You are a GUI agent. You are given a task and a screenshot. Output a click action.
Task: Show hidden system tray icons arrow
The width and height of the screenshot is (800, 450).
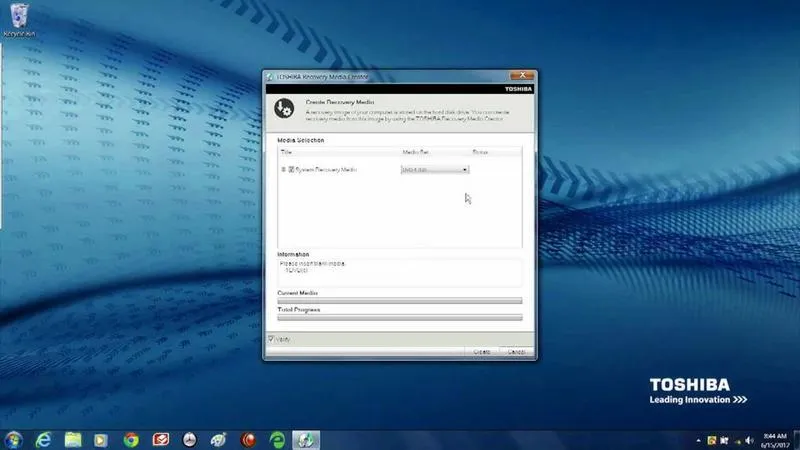(x=698, y=440)
